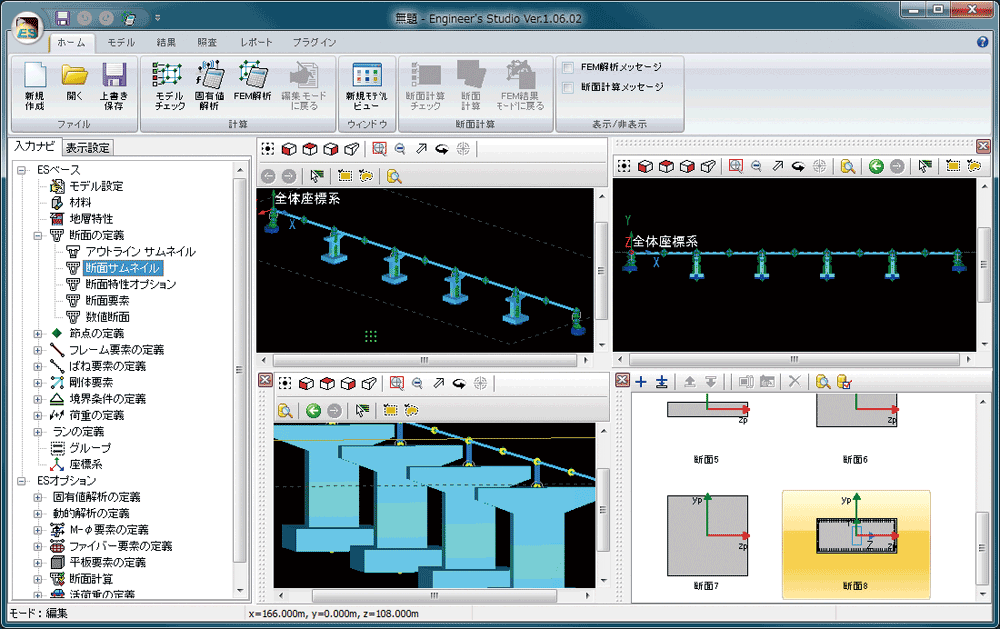Expand 境界条件の定義 node
This screenshot has width=1000, height=629.
(x=38, y=399)
